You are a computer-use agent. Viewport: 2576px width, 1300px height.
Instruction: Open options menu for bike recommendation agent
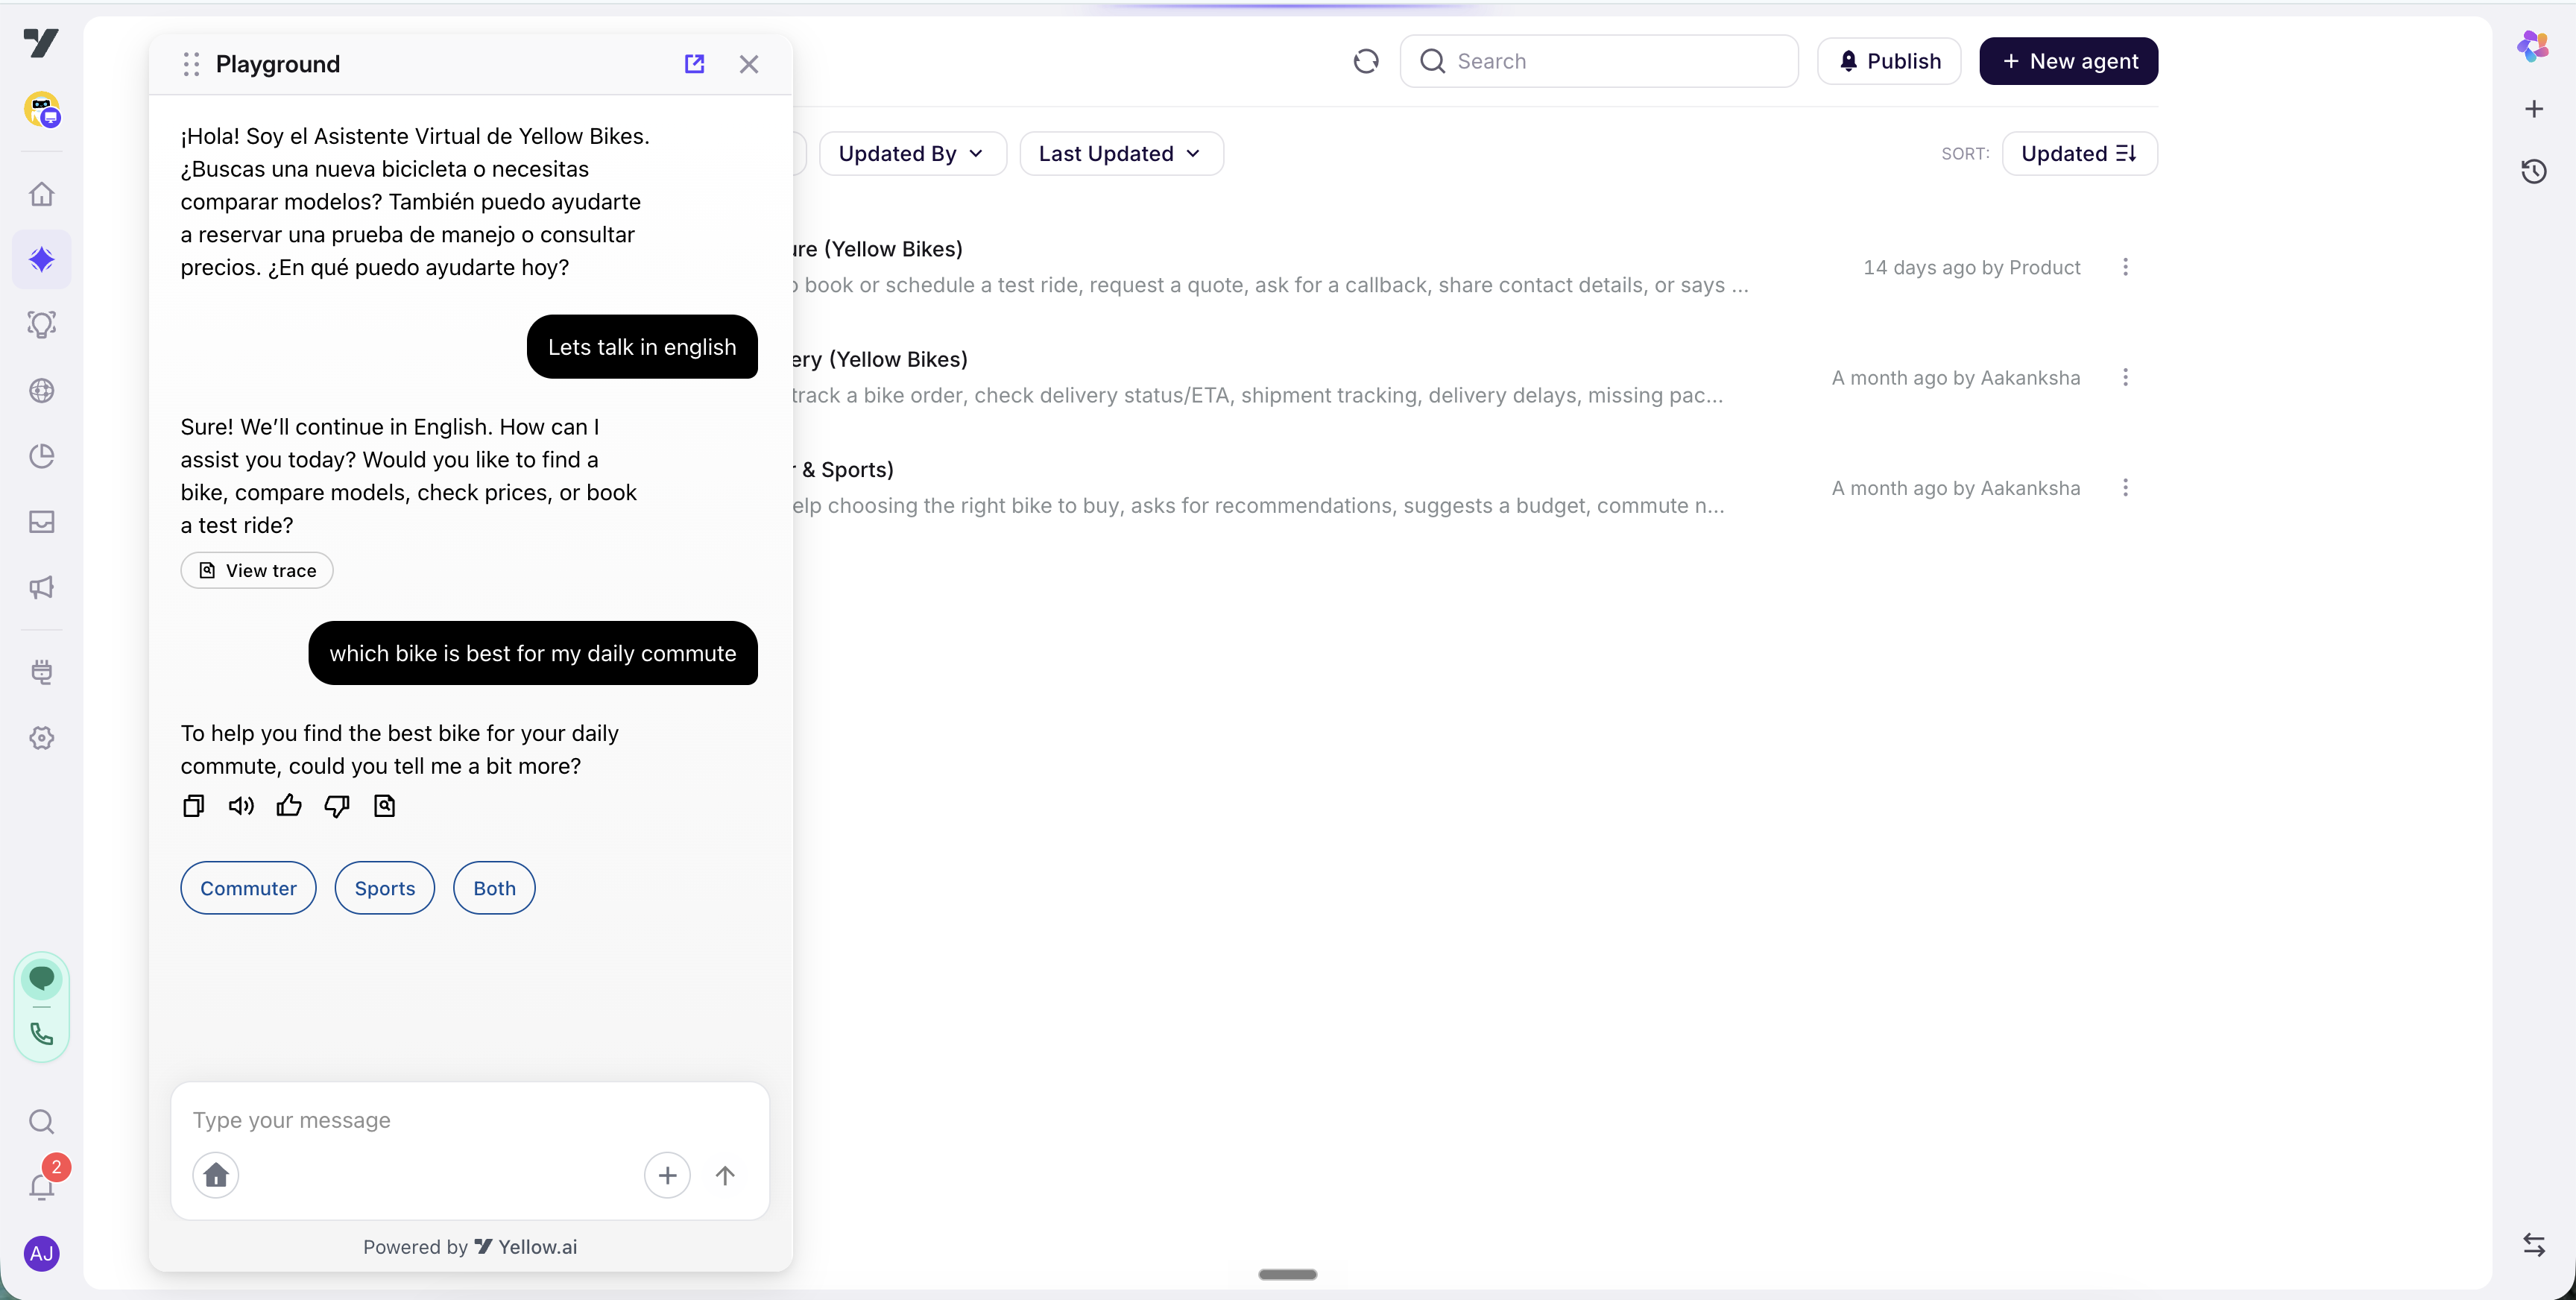pos(2126,488)
